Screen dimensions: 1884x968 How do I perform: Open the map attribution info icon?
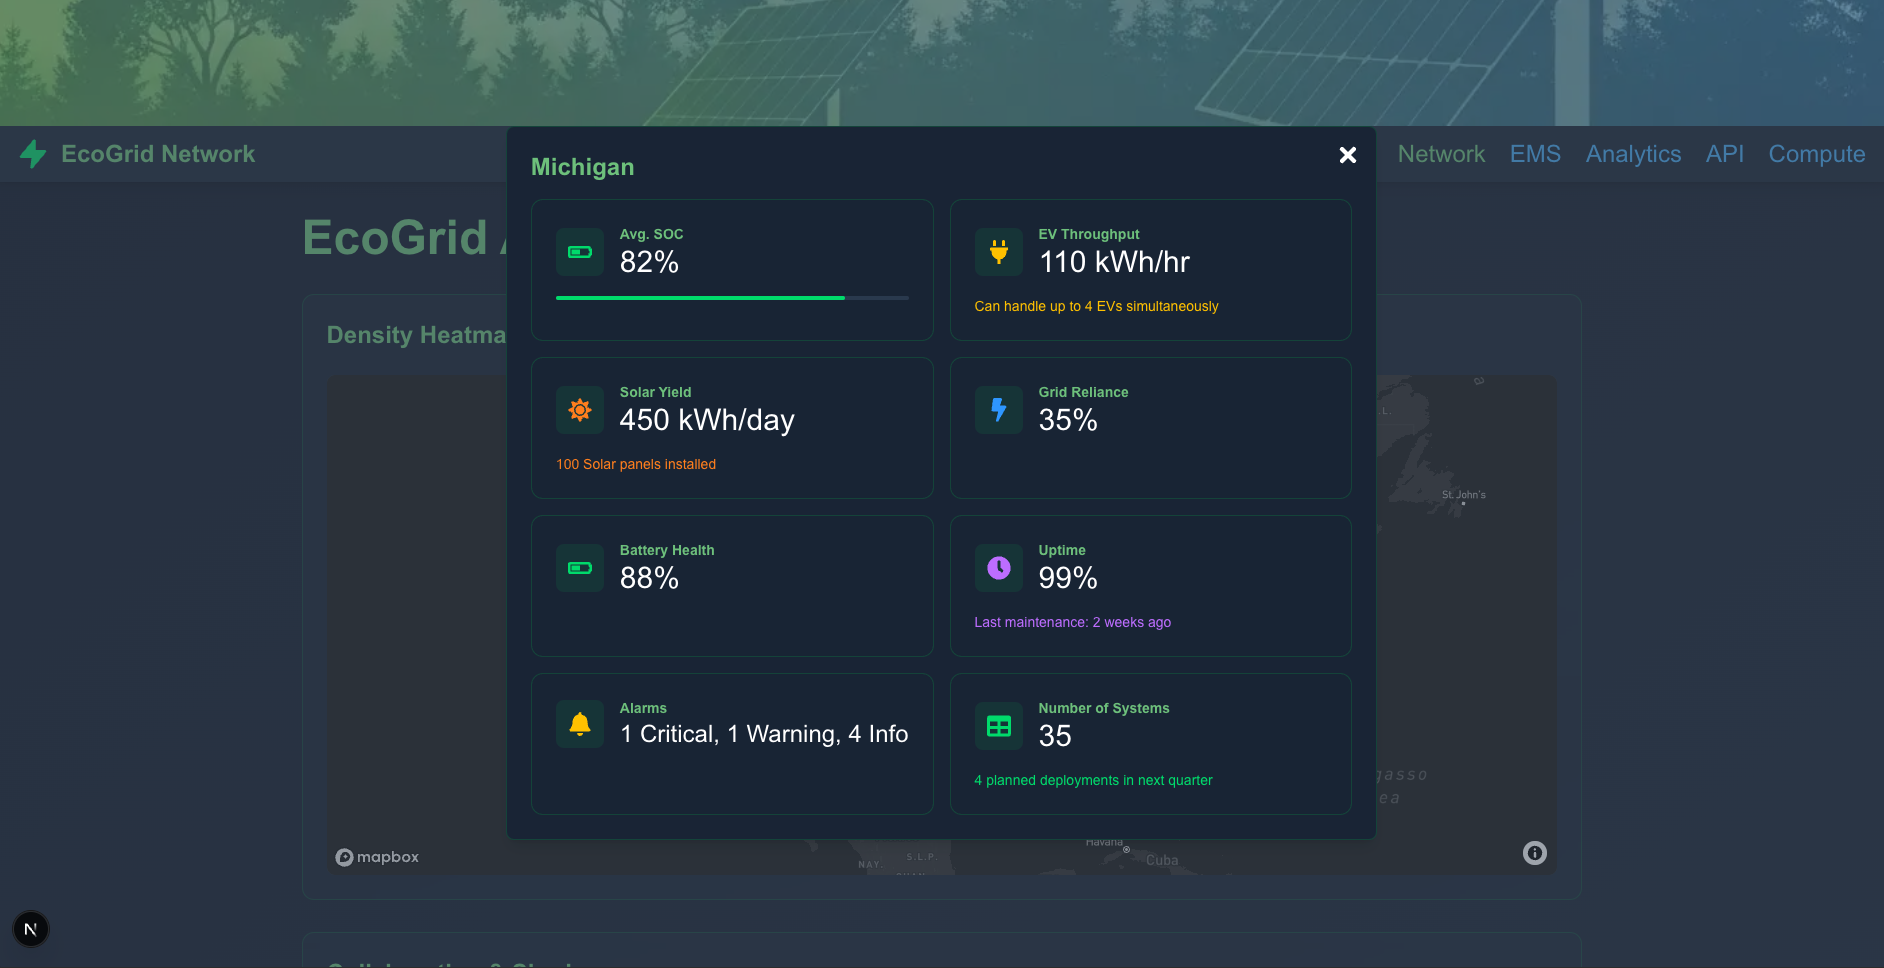point(1535,852)
